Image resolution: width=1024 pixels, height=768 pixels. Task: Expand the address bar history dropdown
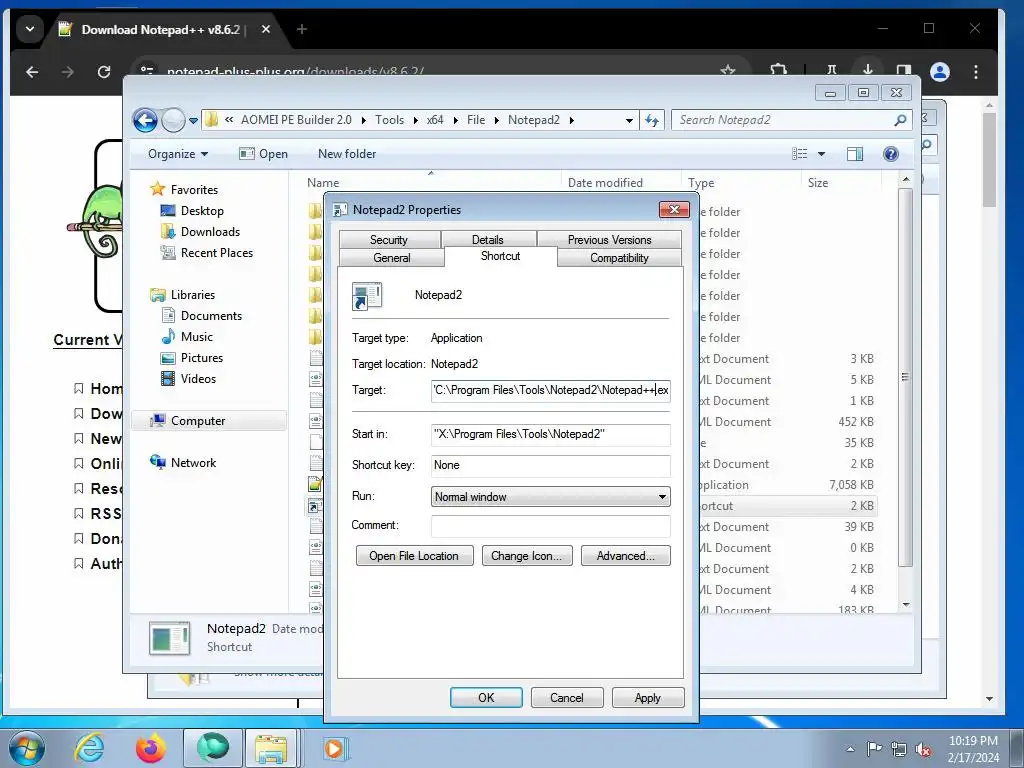[x=629, y=120]
